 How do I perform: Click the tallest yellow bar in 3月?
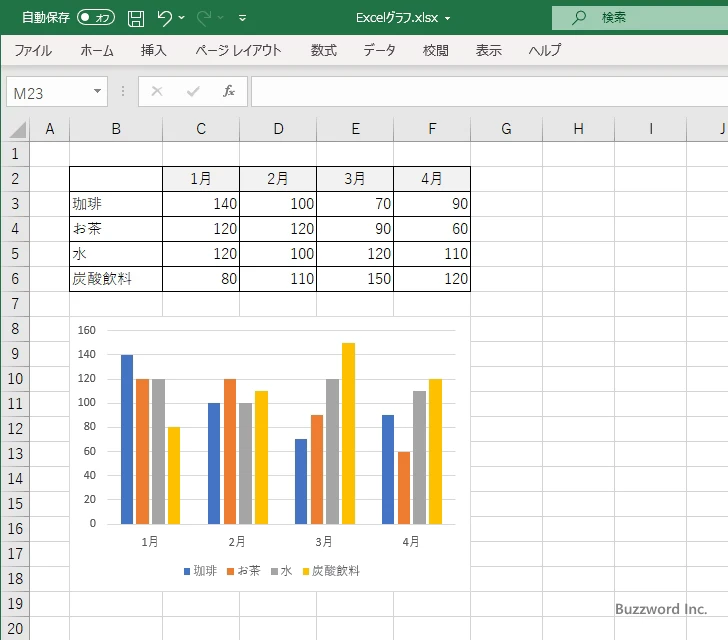point(348,433)
